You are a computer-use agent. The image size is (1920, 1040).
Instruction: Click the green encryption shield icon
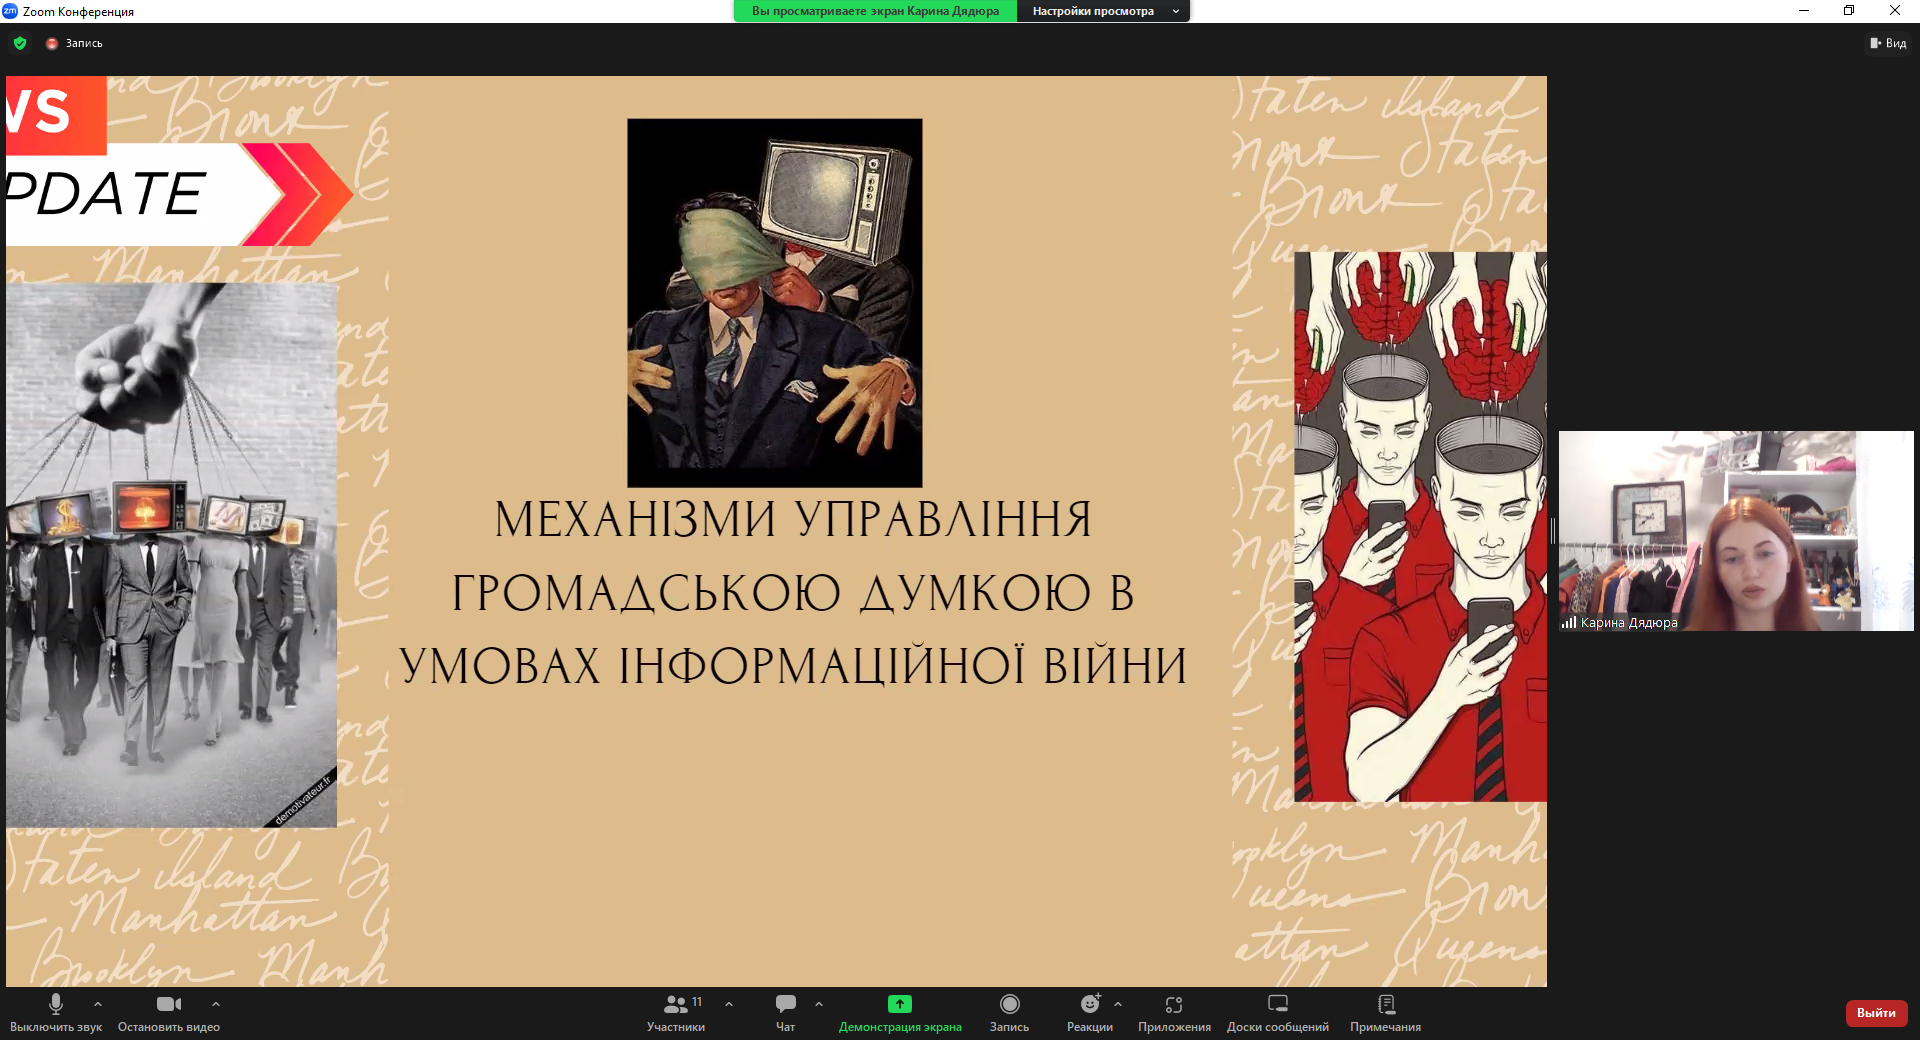click(x=20, y=43)
